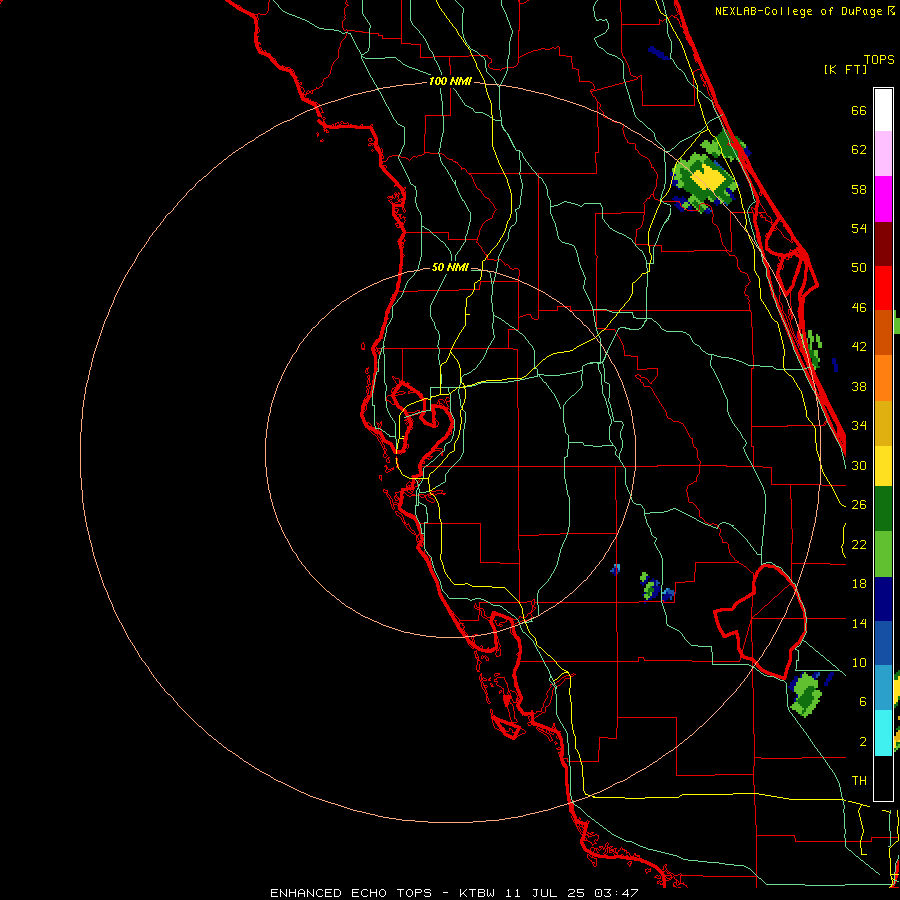Click the "42" legend label

point(859,347)
